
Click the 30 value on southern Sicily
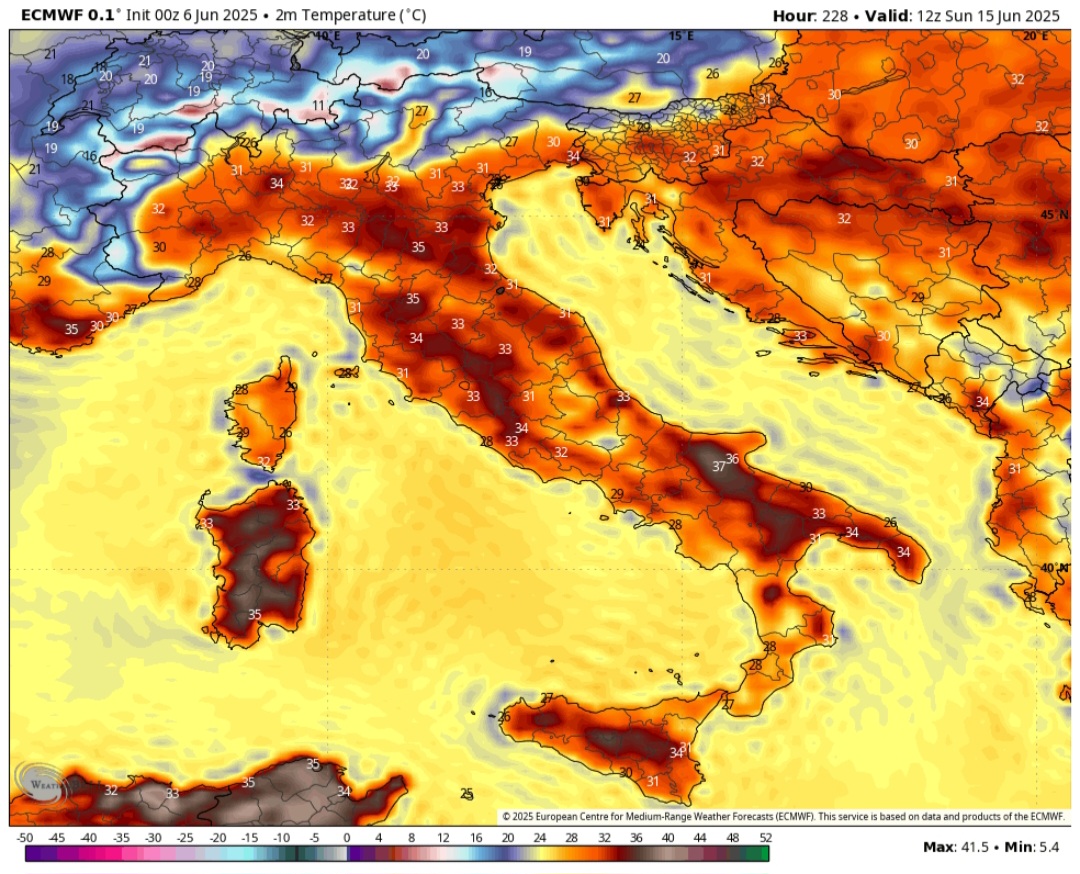point(625,773)
